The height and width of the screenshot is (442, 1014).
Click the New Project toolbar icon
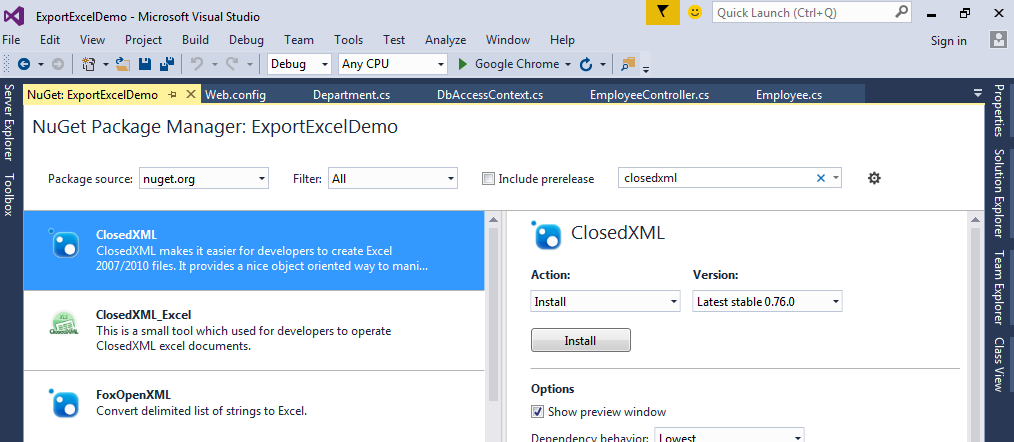click(88, 64)
